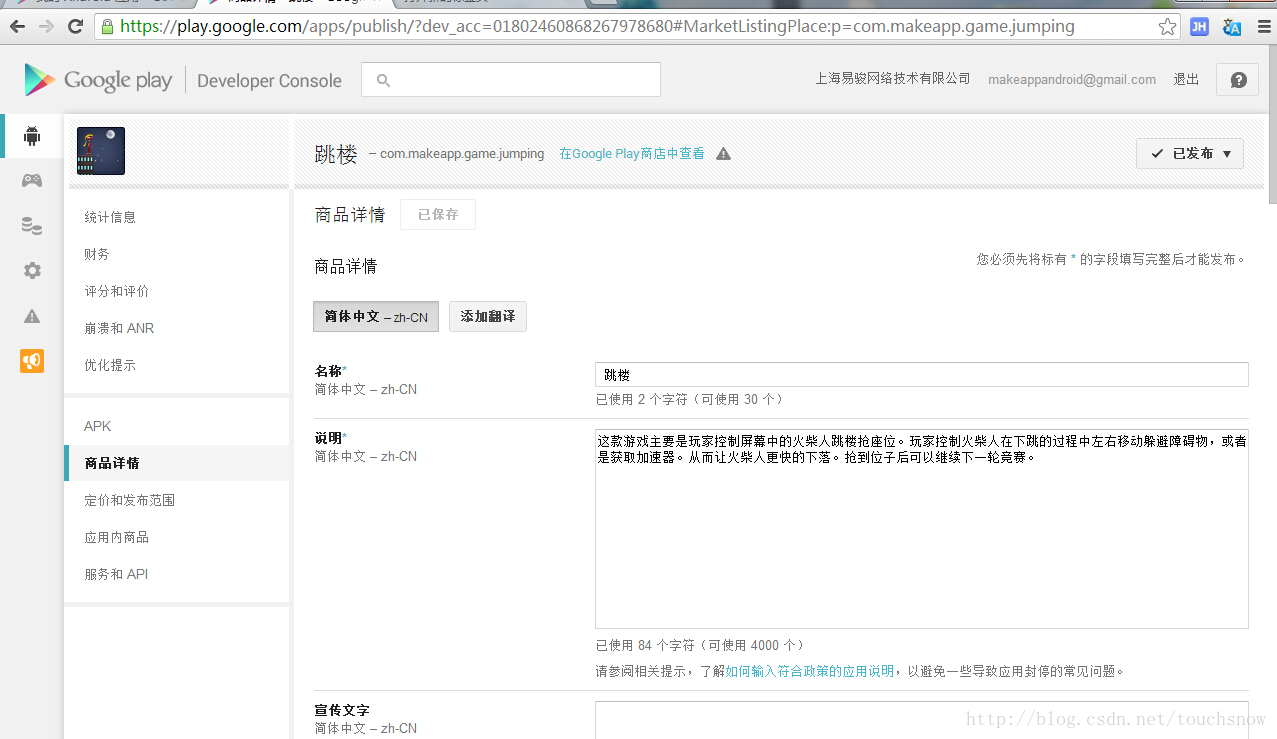Viewport: 1277px width, 739px height.
Task: Click the warning triangle beside store link
Action: pyautogui.click(x=724, y=154)
